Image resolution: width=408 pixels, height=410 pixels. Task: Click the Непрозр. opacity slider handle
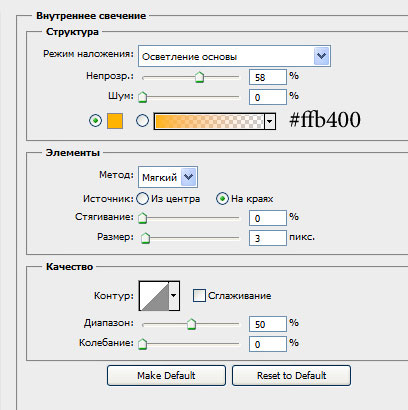tap(199, 77)
